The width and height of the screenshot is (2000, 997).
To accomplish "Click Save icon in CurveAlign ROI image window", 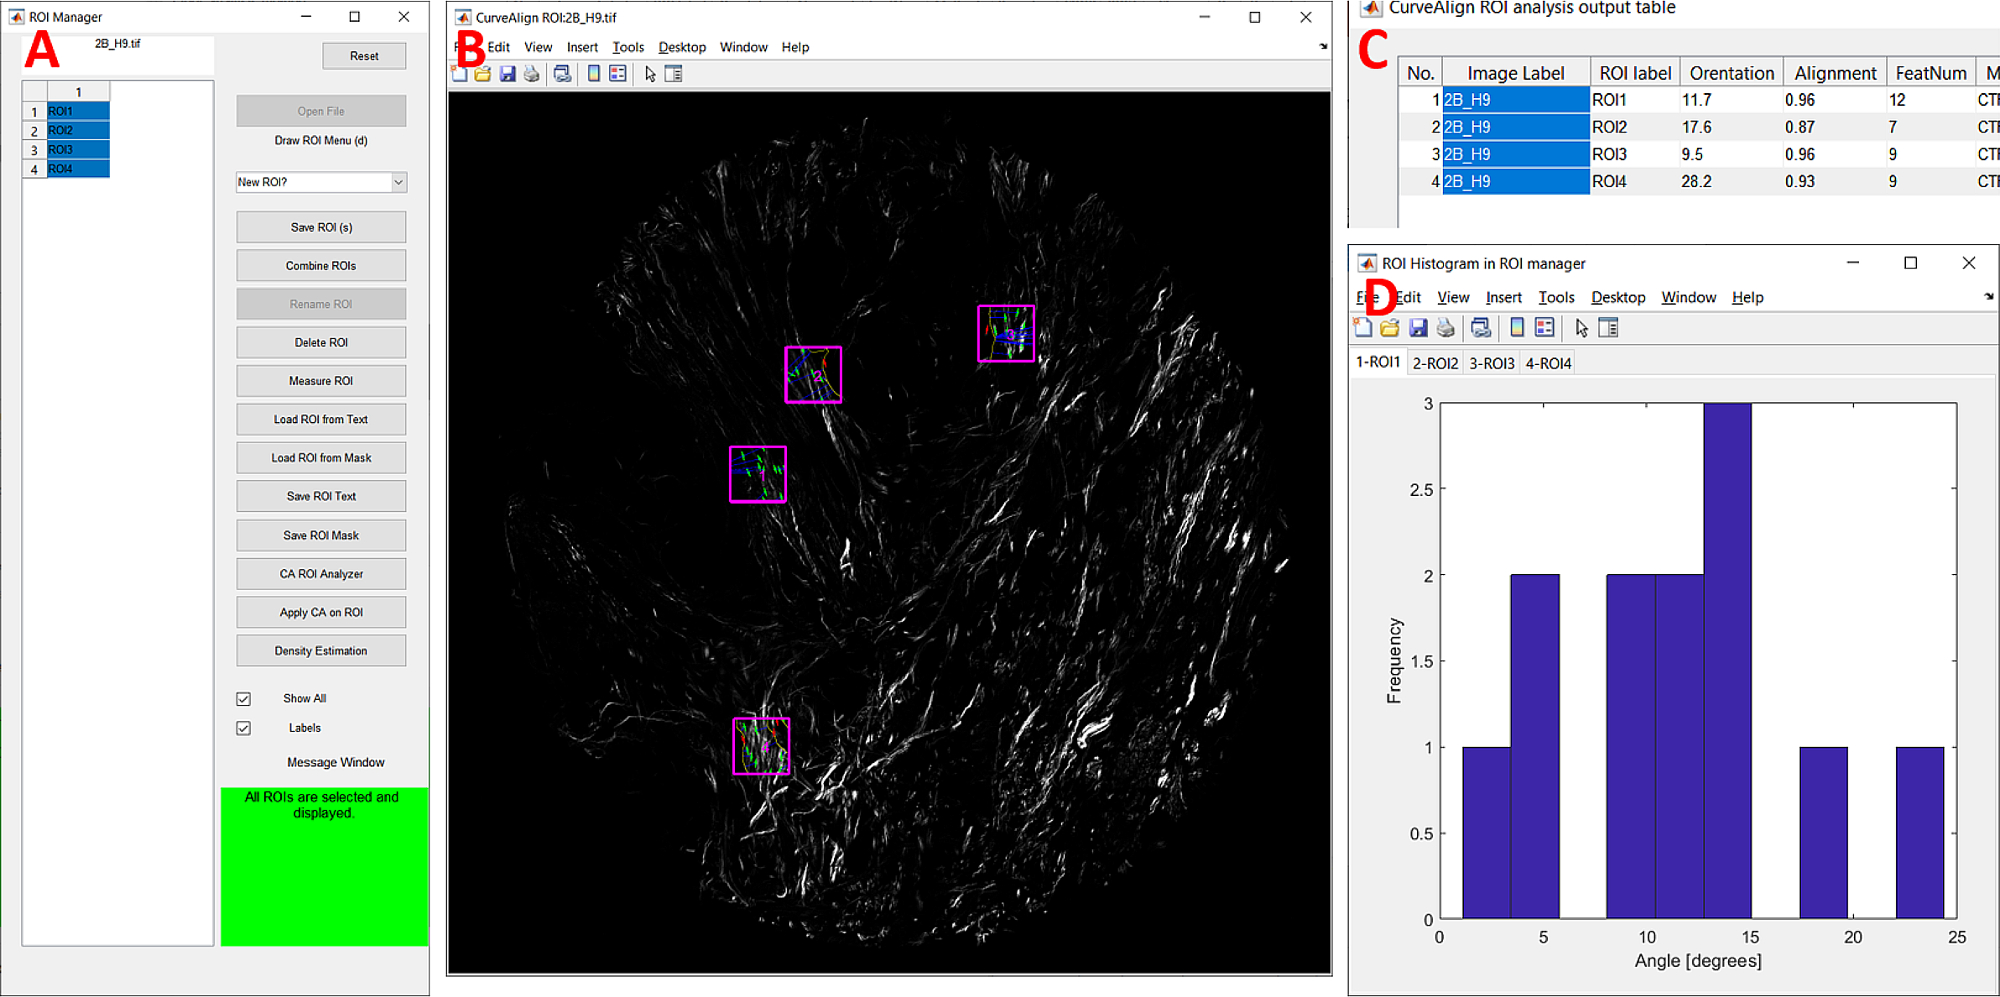I will [507, 74].
